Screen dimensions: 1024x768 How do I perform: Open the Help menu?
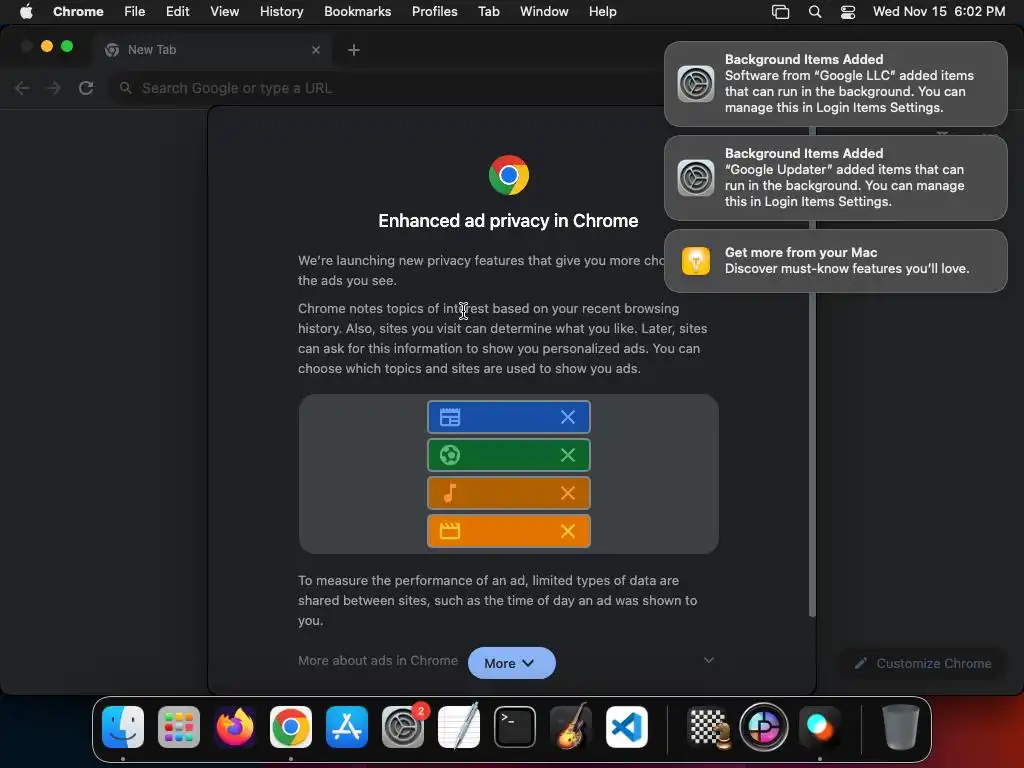(603, 11)
